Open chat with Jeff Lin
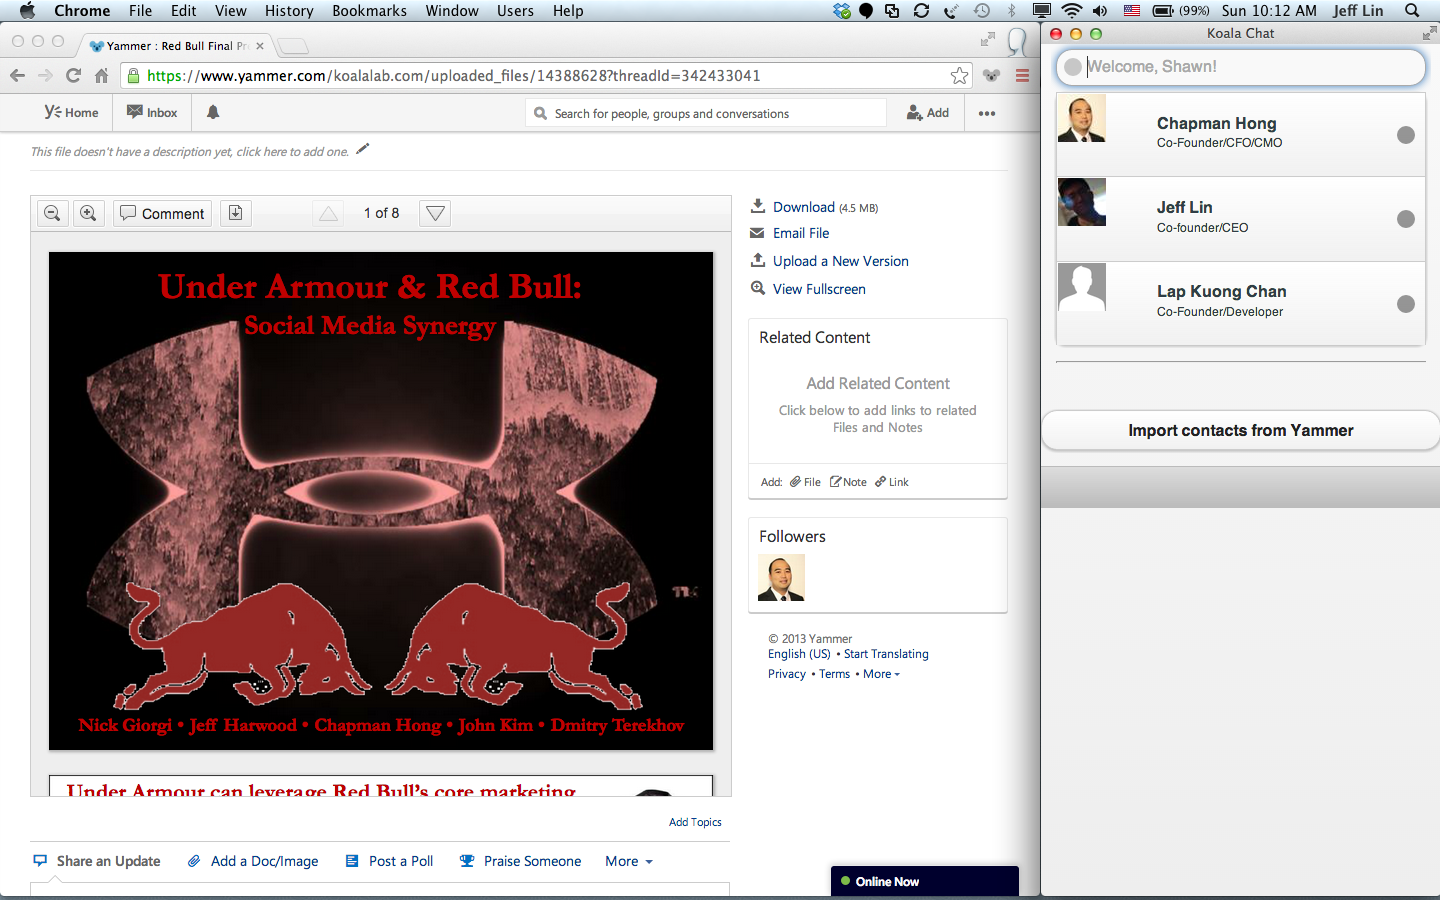 tap(1241, 219)
